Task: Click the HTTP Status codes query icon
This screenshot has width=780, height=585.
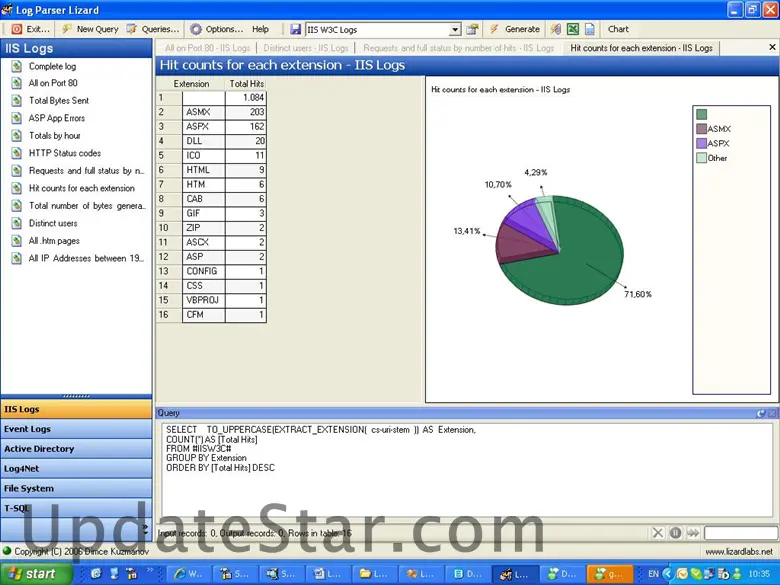Action: [x=16, y=153]
